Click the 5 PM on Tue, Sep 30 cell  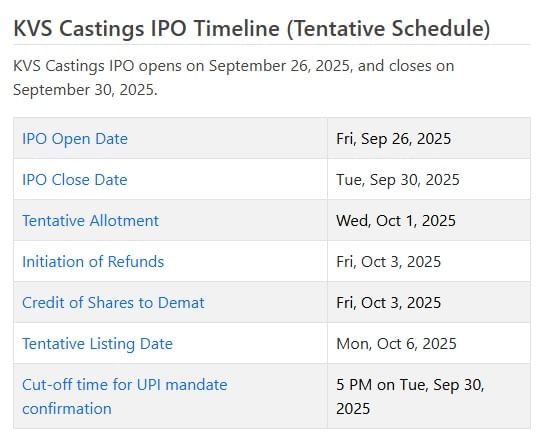click(410, 396)
